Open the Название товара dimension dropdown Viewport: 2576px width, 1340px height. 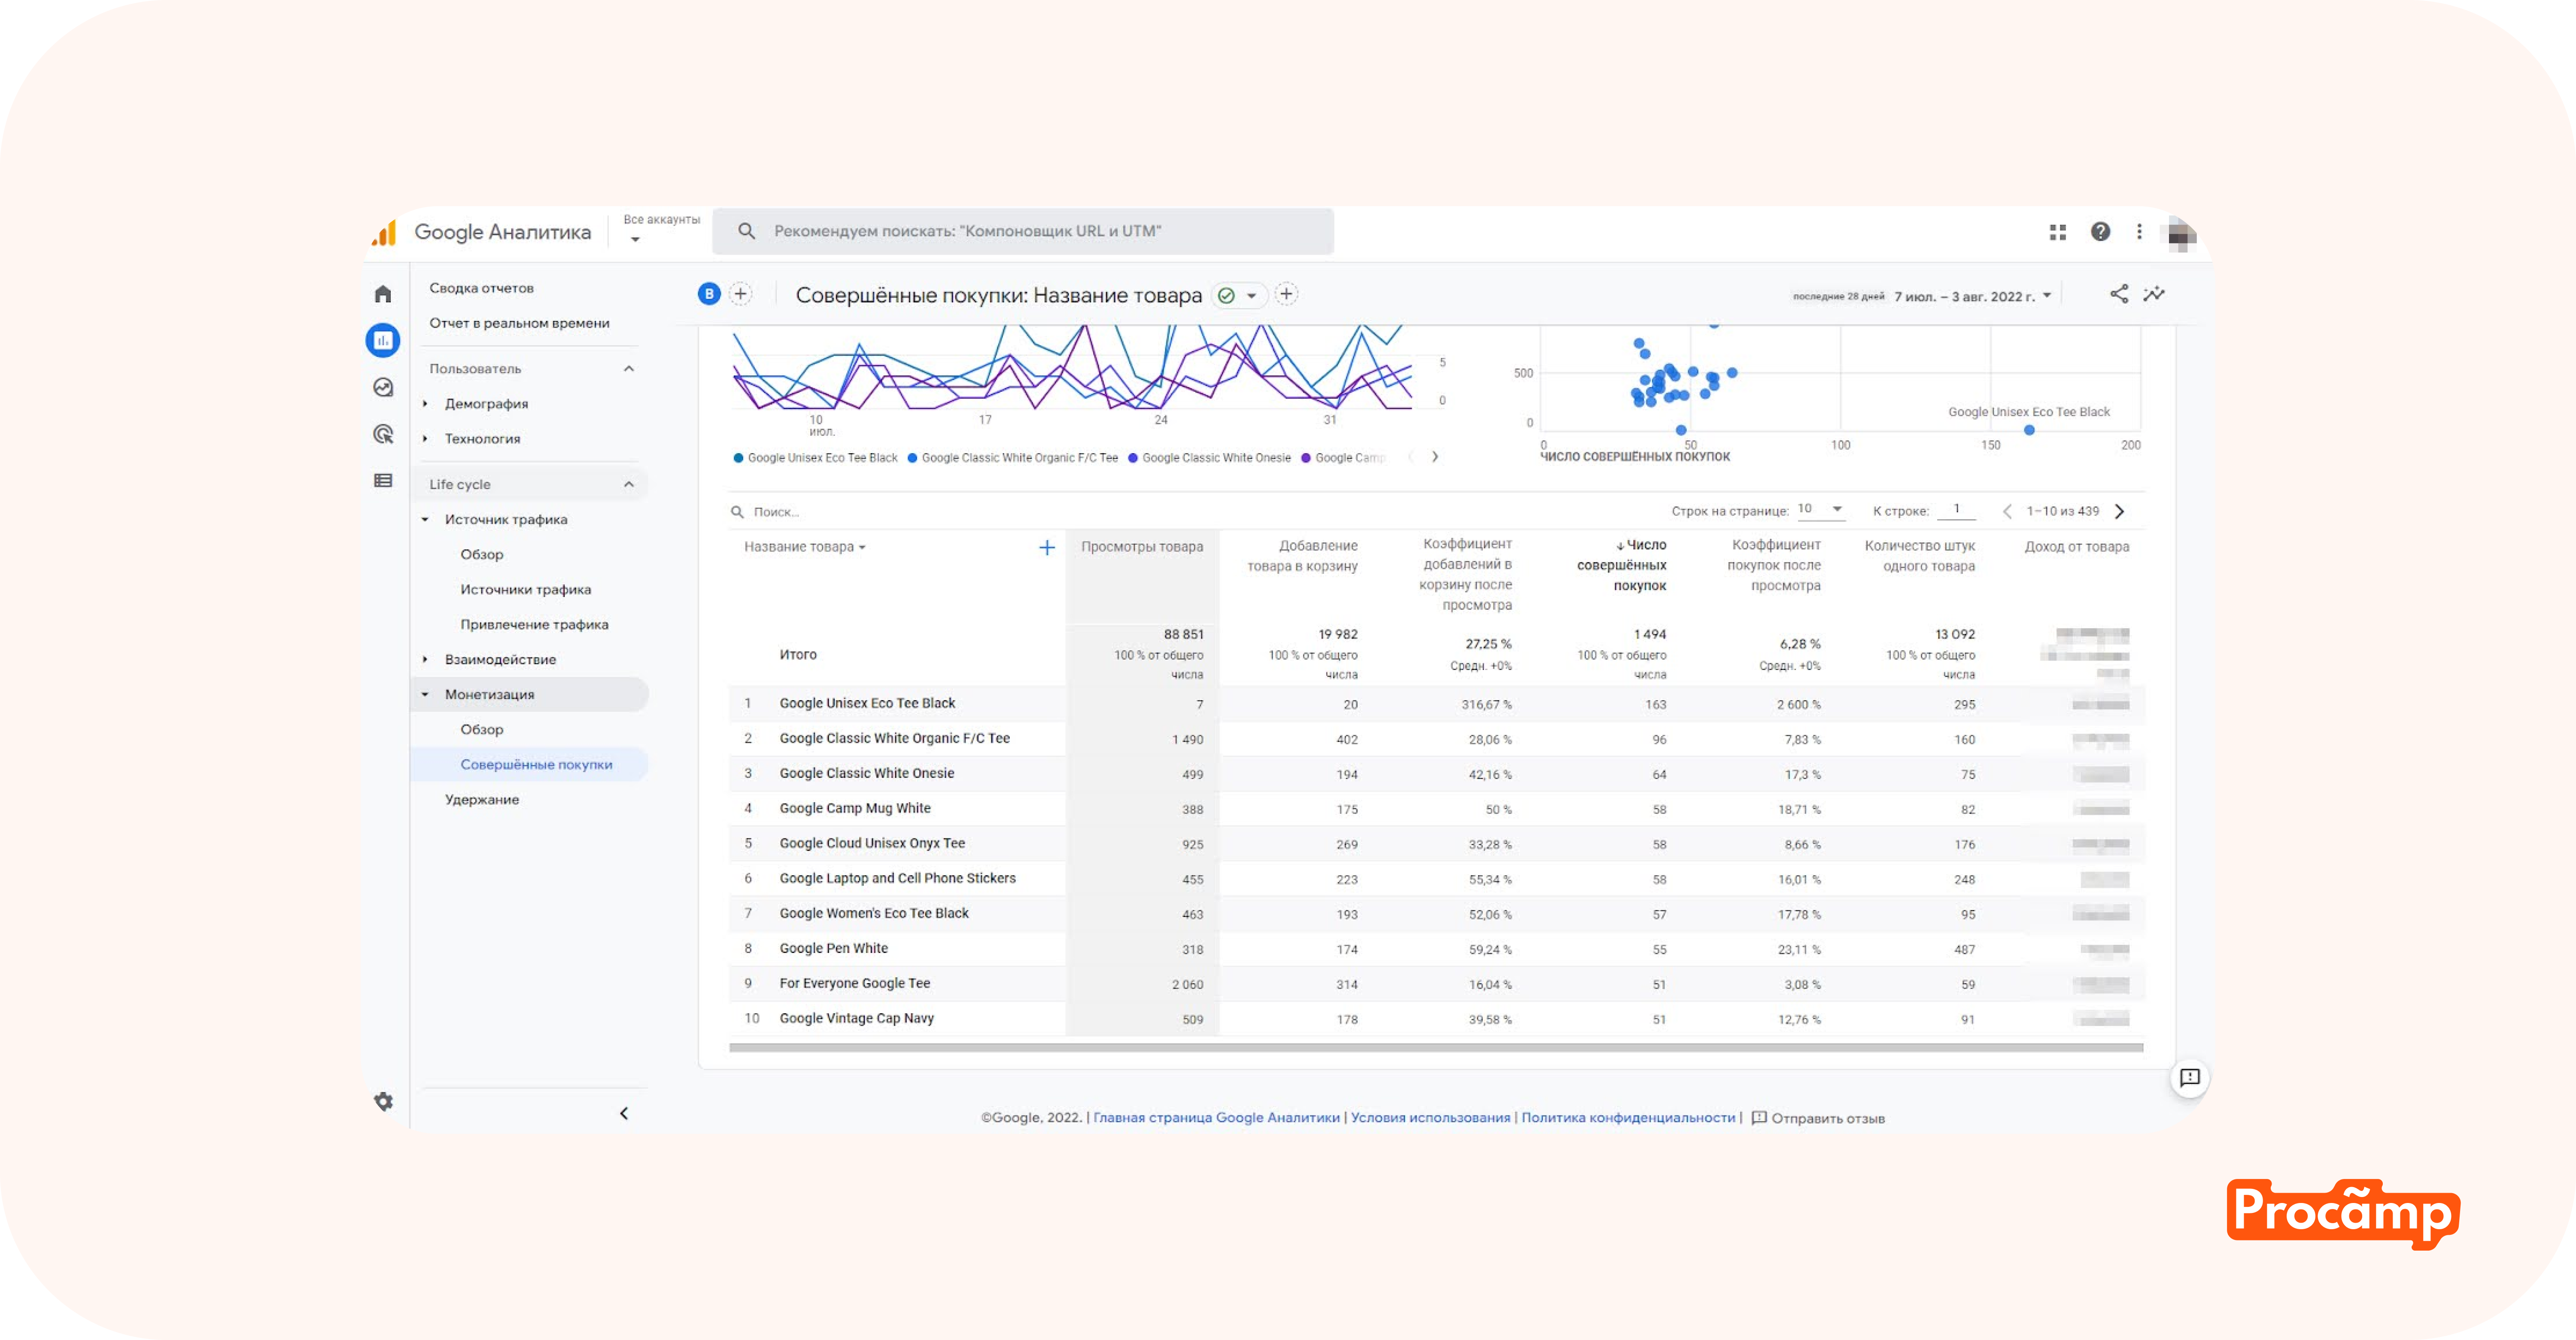click(x=804, y=547)
